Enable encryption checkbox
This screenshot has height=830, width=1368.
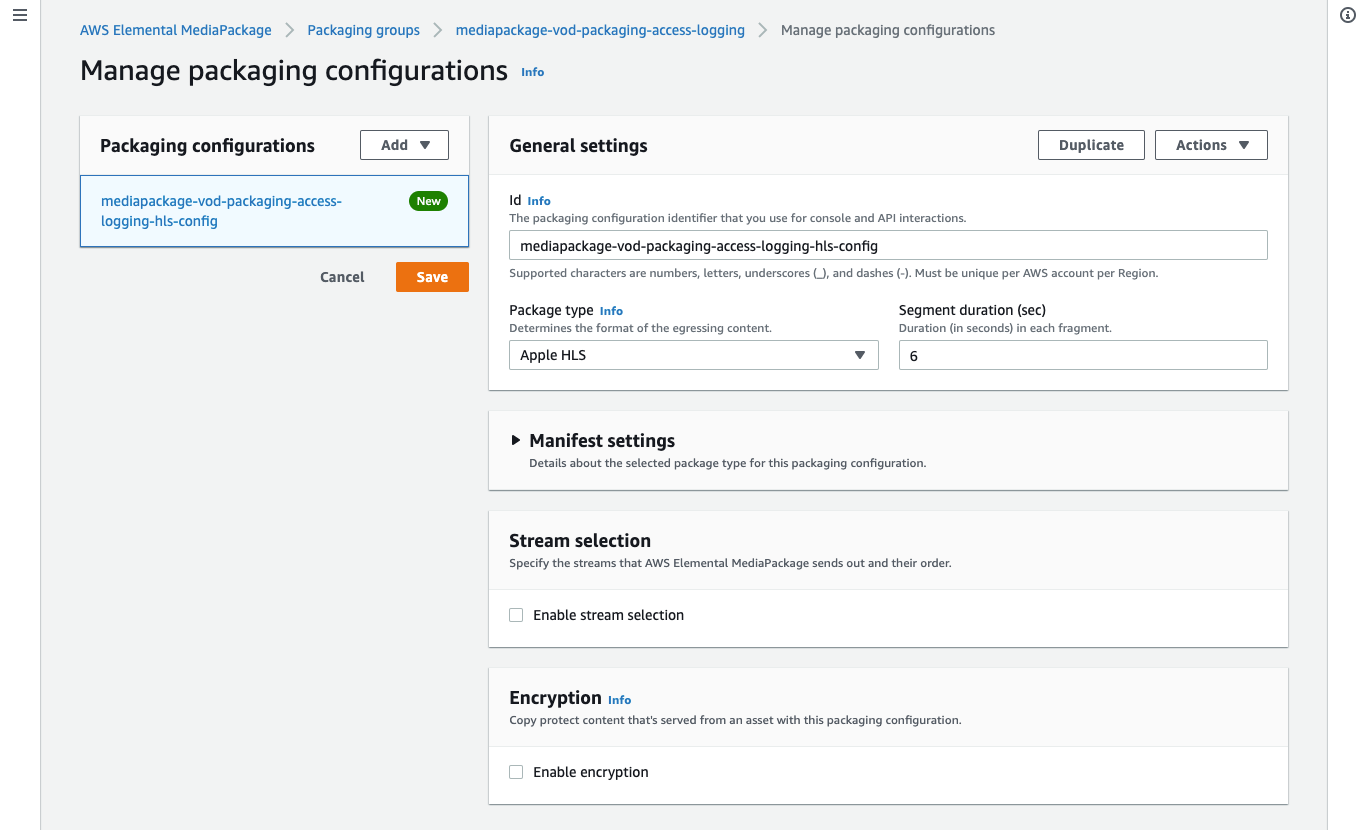[x=516, y=772]
